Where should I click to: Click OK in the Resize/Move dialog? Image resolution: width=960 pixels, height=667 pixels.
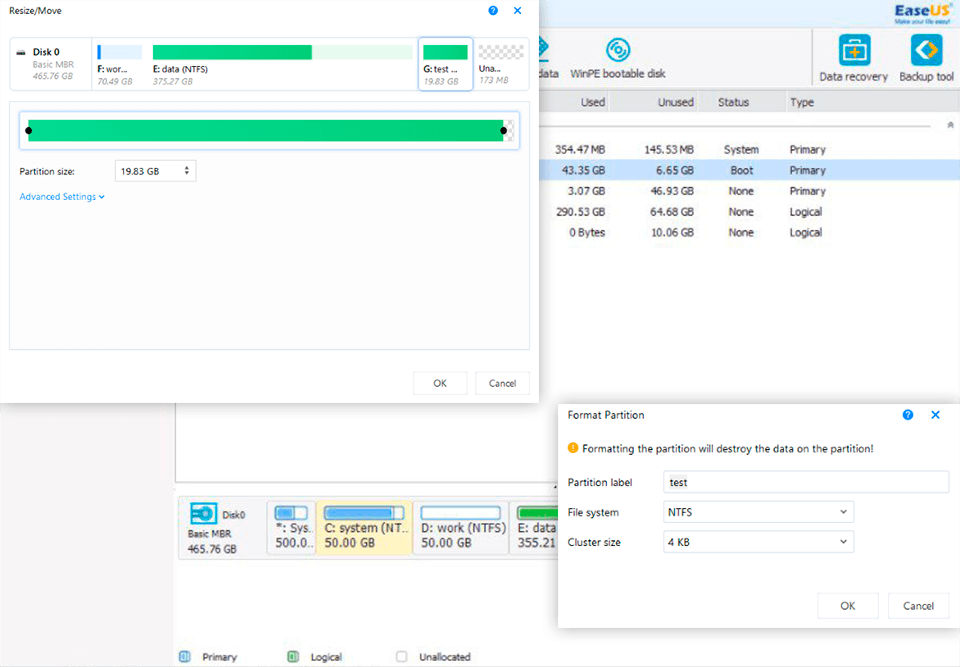point(440,383)
